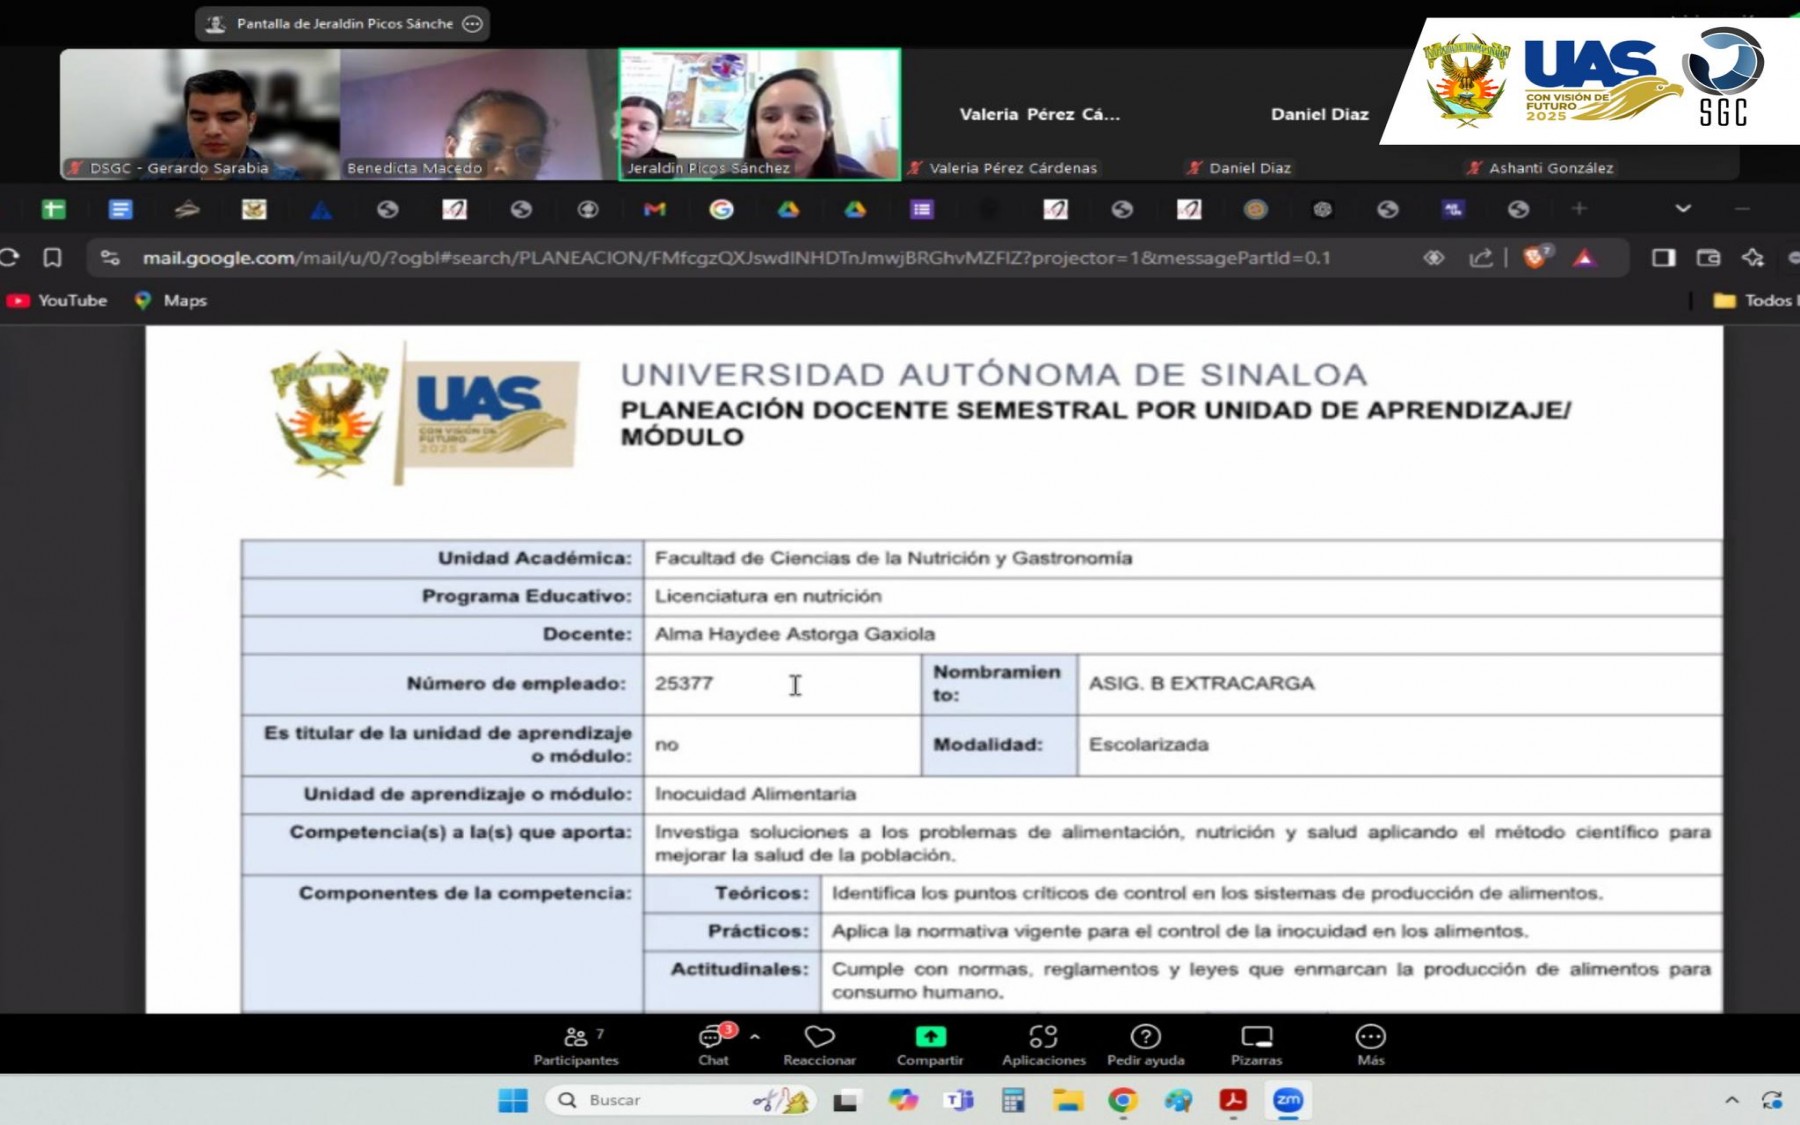Click the Buscar taskbar search box
The height and width of the screenshot is (1125, 1800).
(680, 1100)
